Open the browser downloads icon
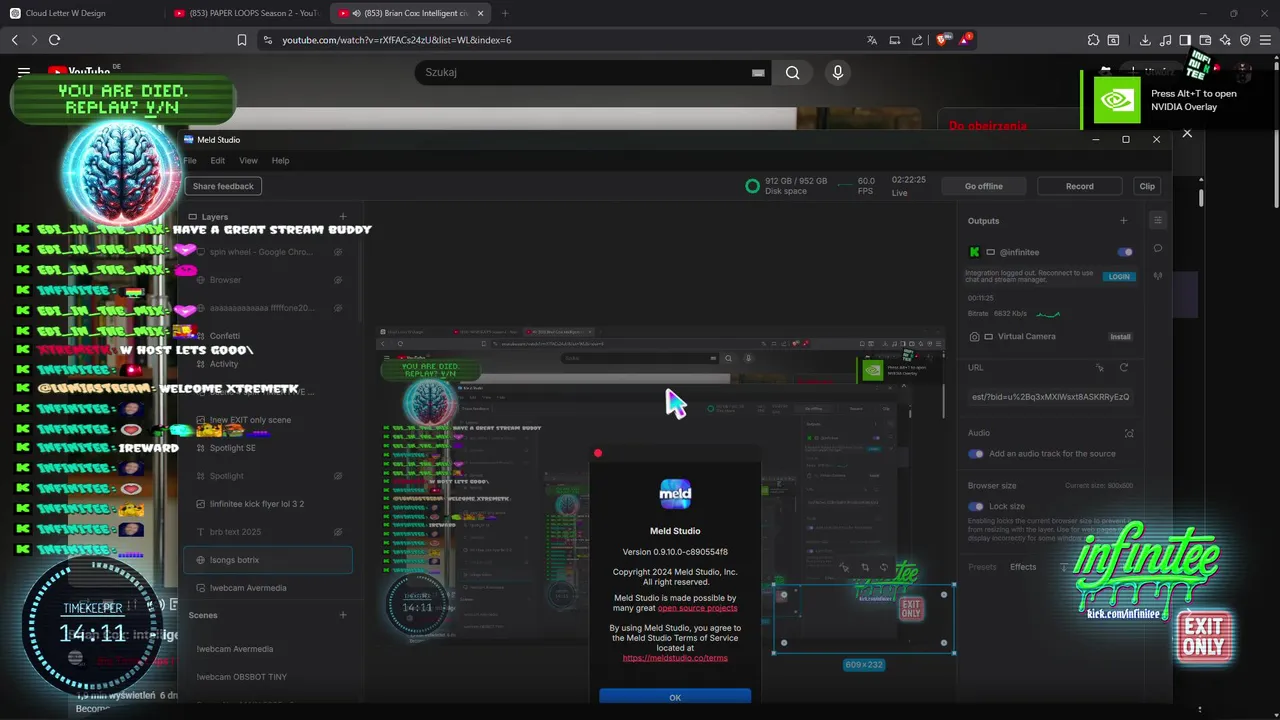 [1145, 40]
